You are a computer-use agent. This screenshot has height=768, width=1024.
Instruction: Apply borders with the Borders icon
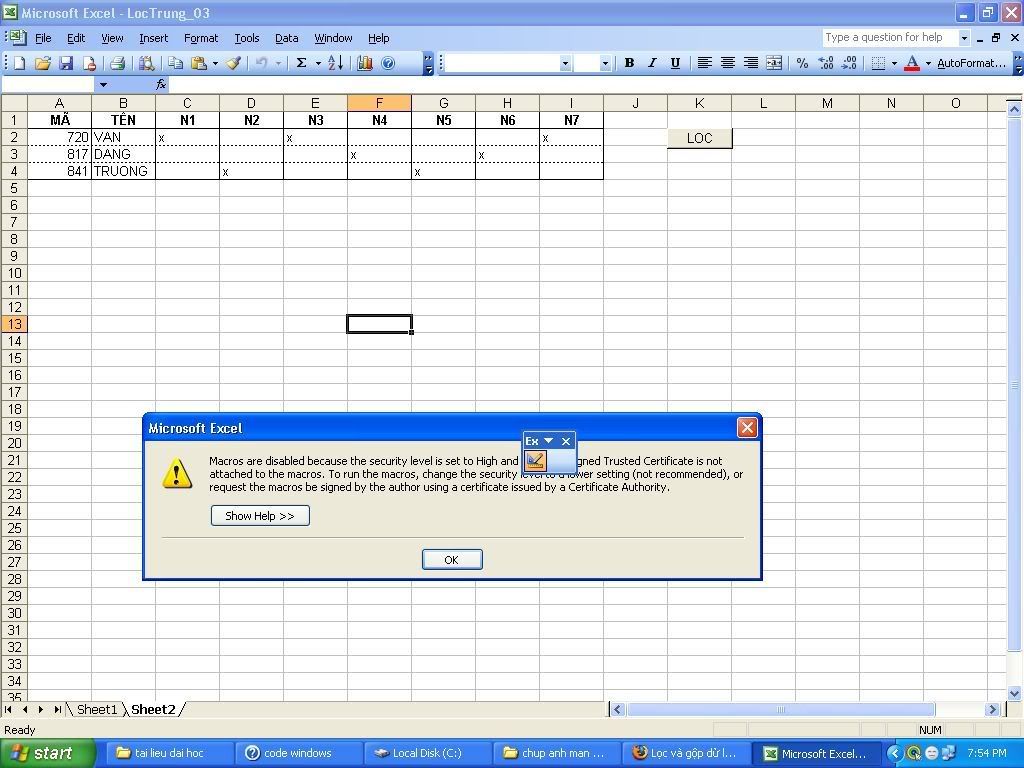point(878,63)
